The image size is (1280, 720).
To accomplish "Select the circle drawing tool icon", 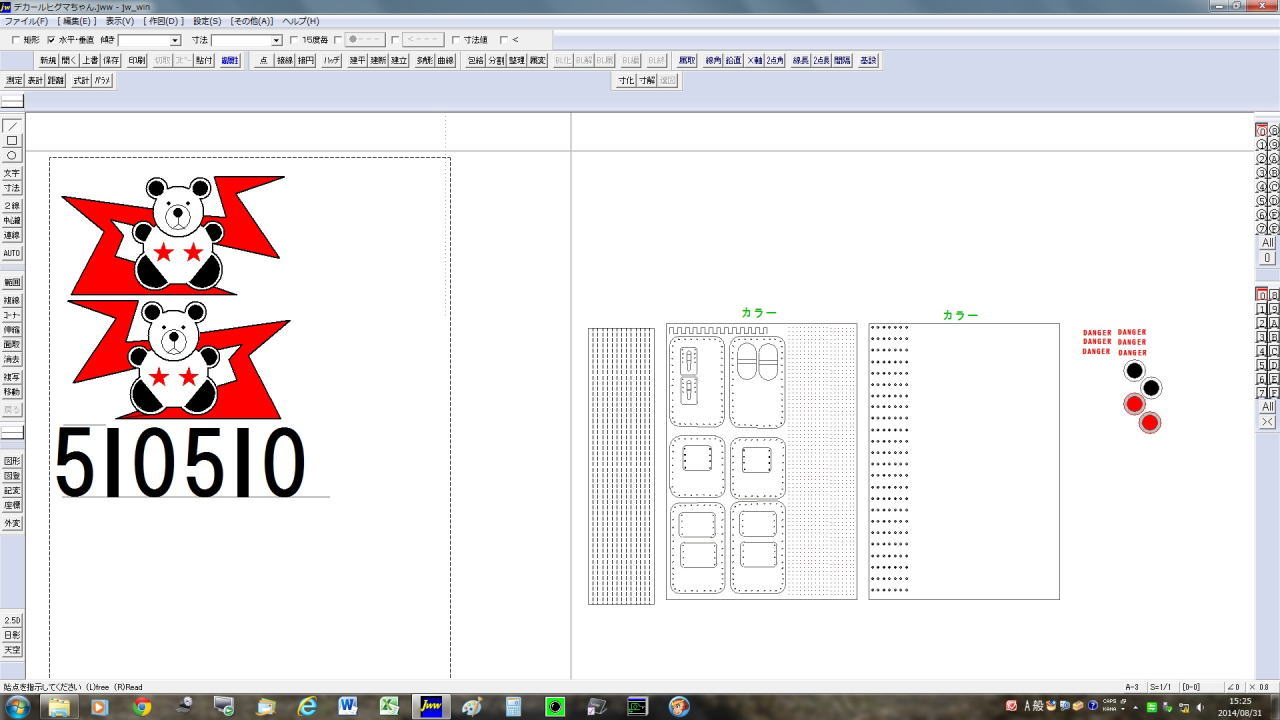I will (12, 155).
